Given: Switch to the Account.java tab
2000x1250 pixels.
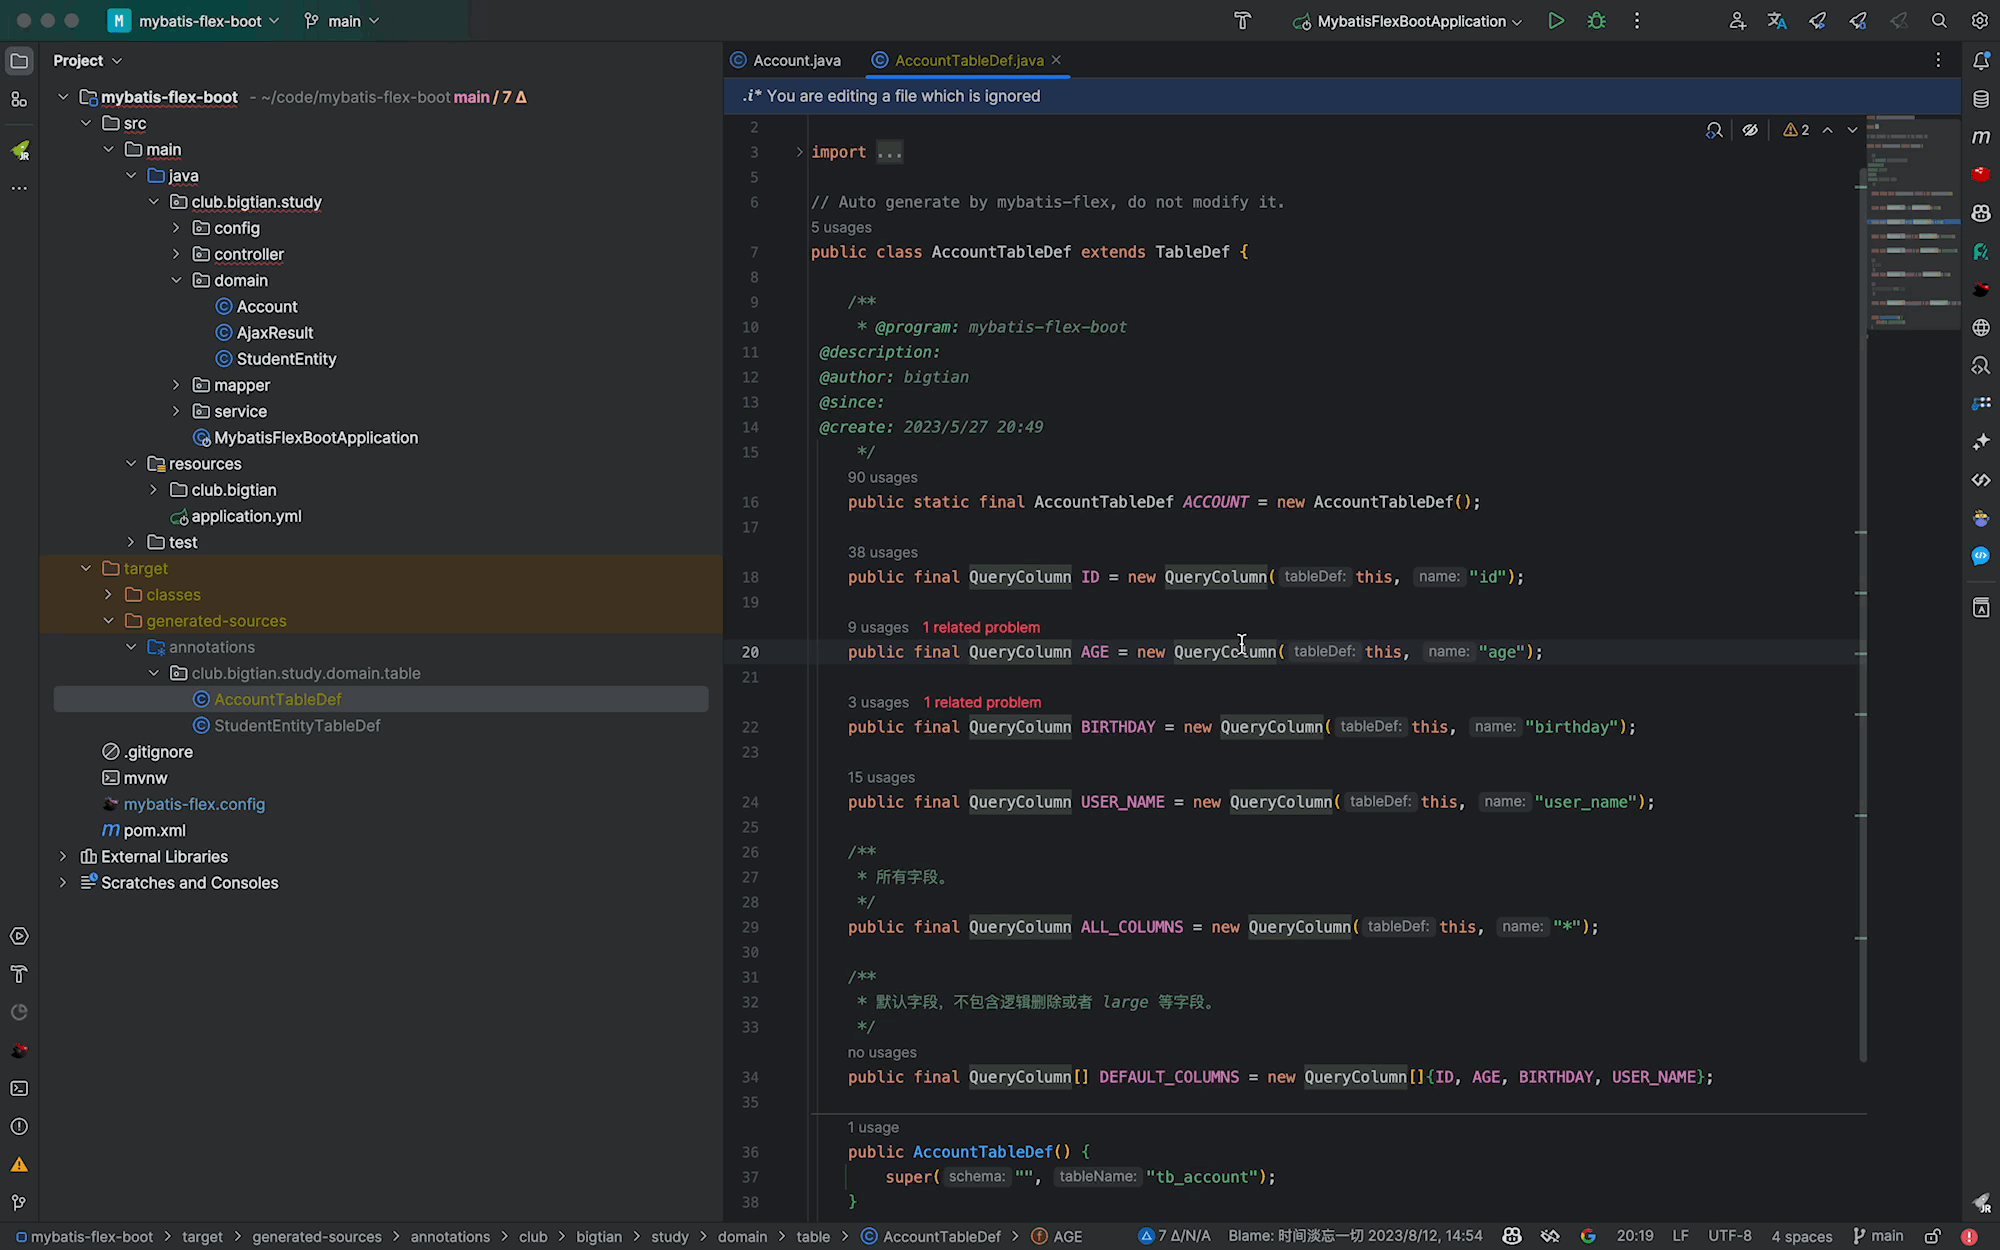Looking at the screenshot, I should 786,60.
